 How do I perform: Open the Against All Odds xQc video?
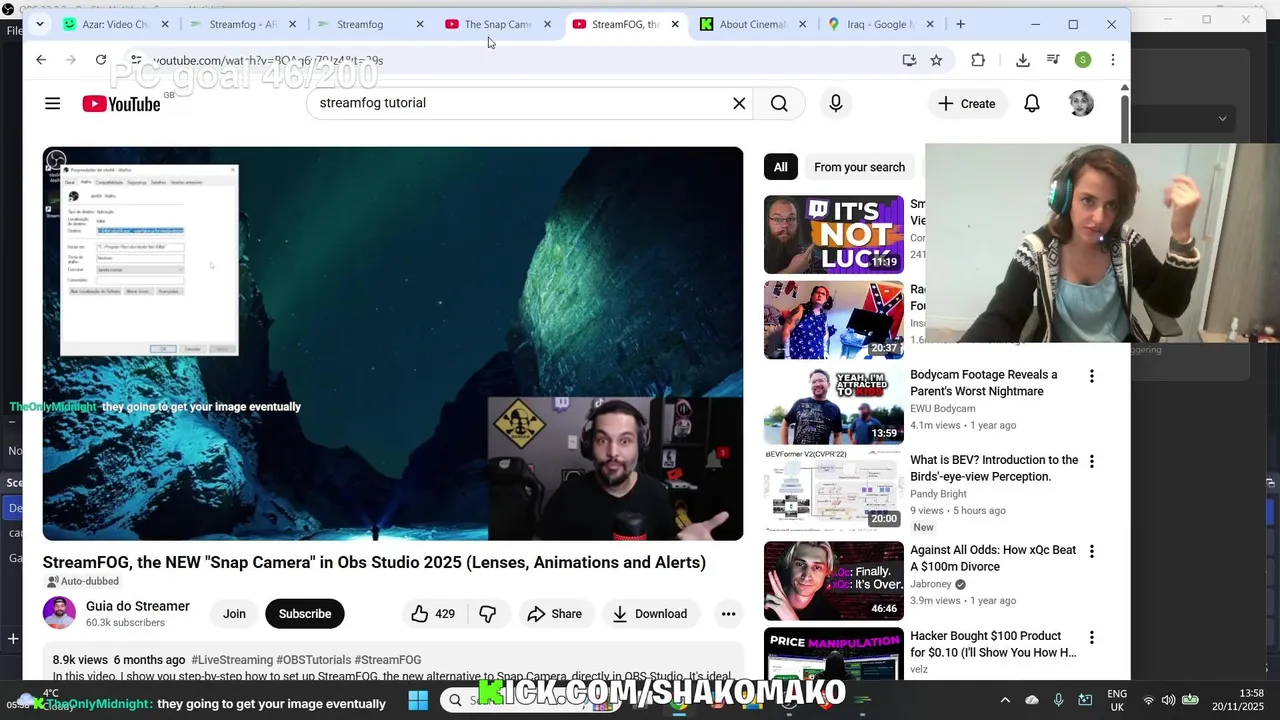tap(993, 558)
